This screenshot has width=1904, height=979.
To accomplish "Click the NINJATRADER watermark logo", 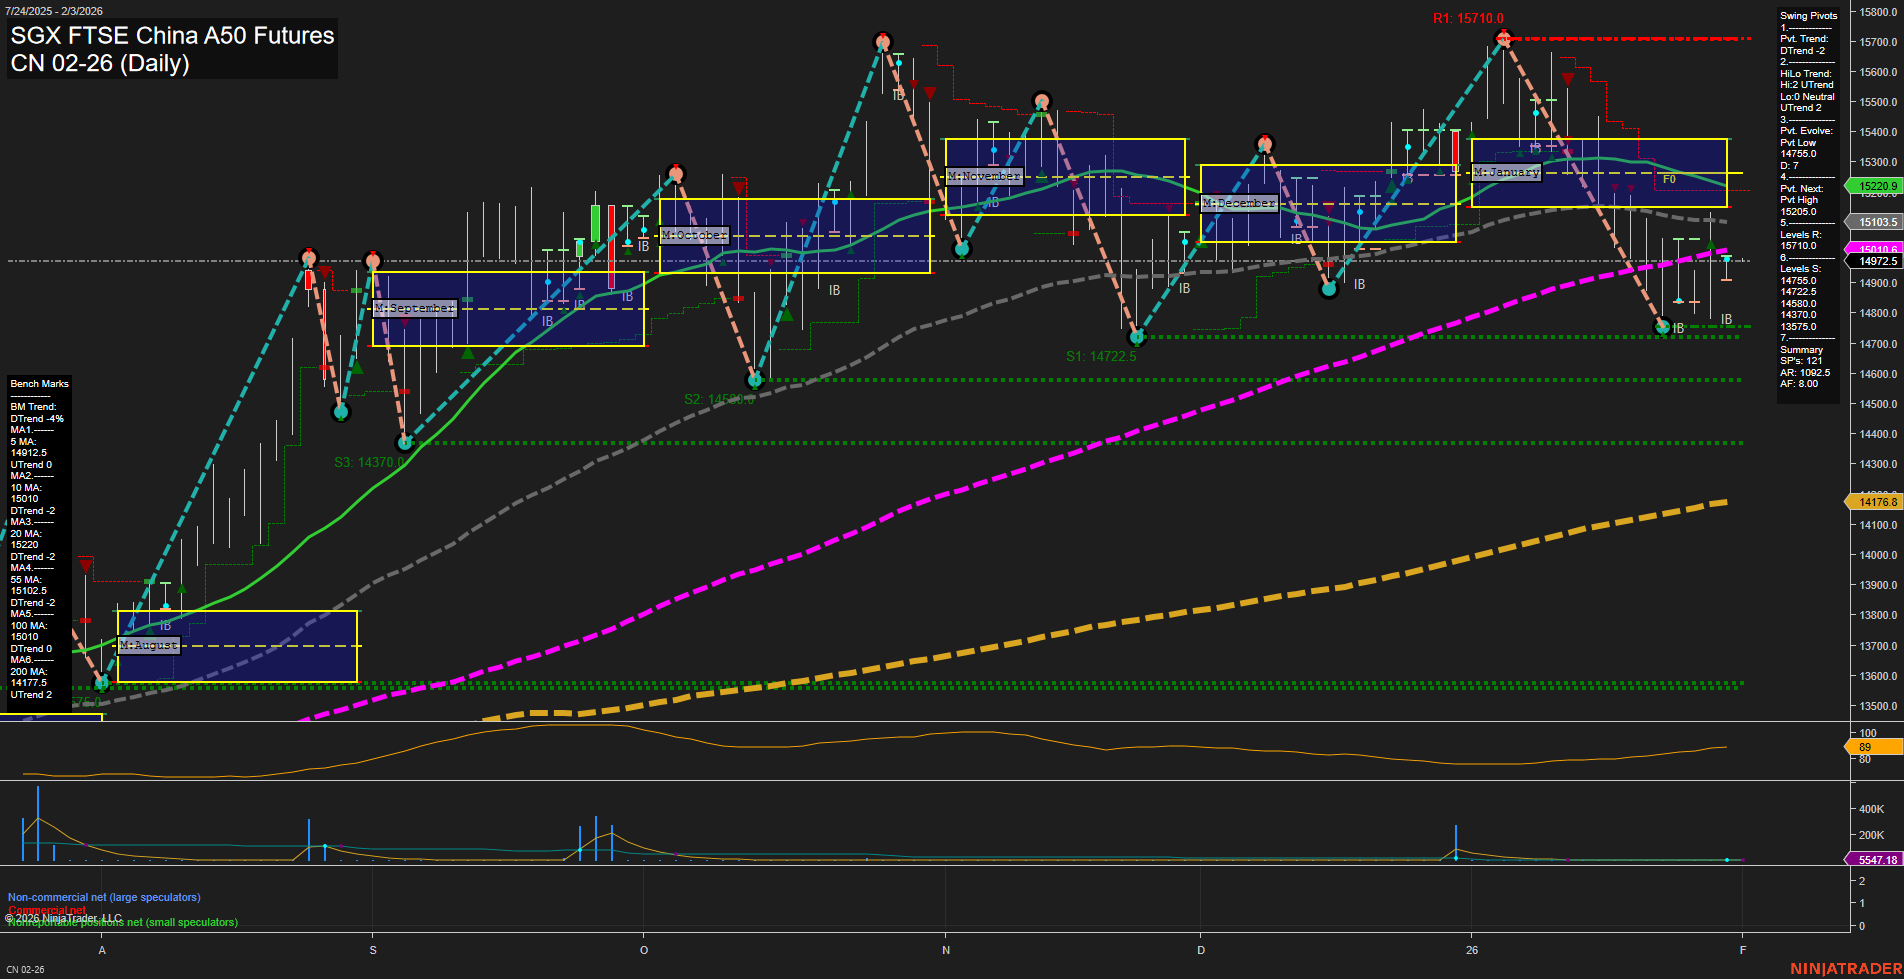I will pos(1845,967).
